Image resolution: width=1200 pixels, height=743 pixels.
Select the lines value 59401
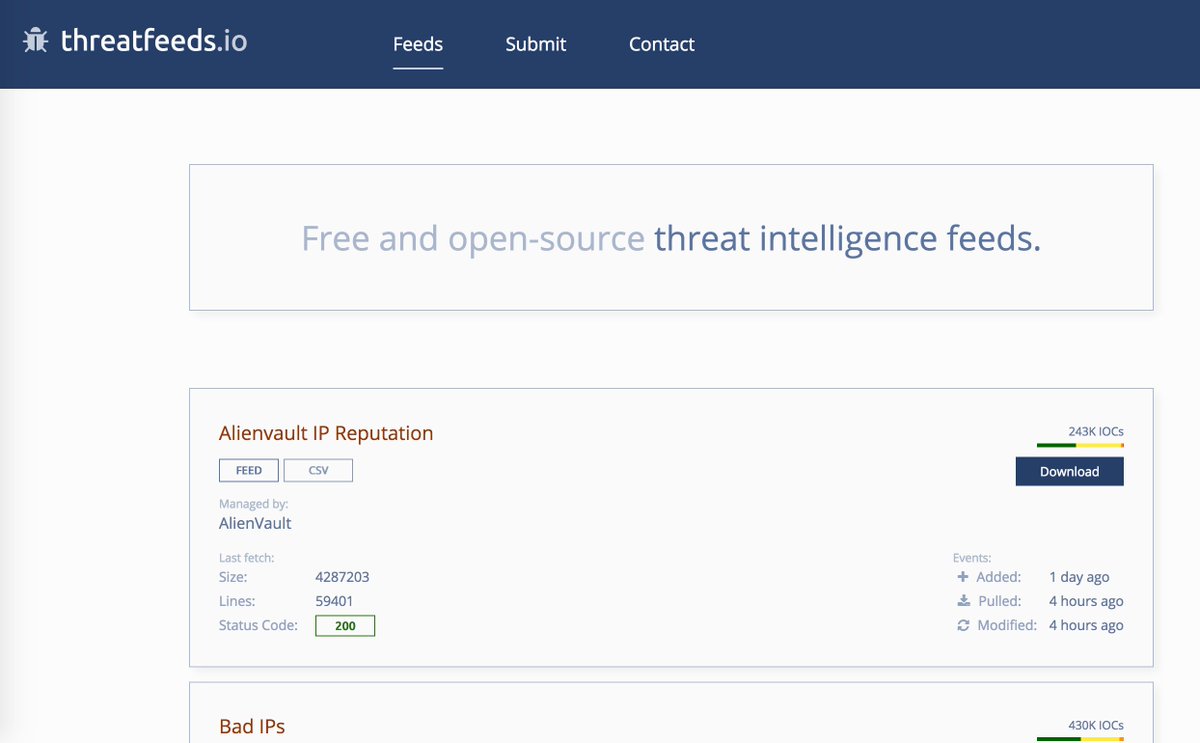(x=334, y=601)
